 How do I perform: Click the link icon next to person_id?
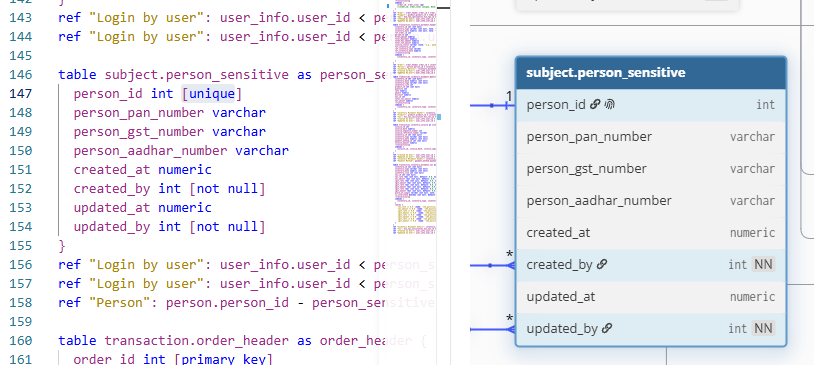pyautogui.click(x=595, y=105)
